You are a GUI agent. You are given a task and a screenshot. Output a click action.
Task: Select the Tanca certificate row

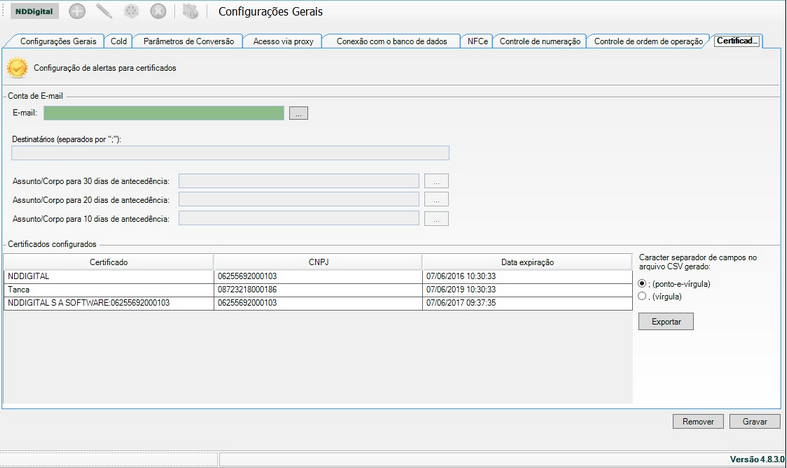pos(108,289)
